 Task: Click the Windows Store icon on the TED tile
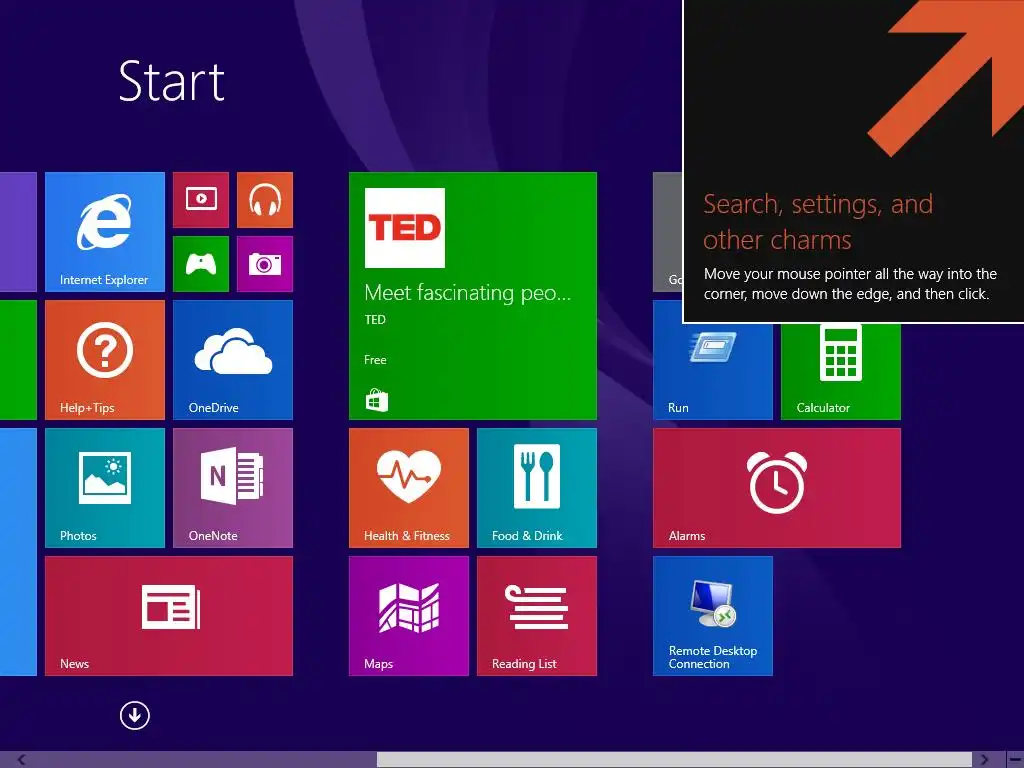pos(377,400)
